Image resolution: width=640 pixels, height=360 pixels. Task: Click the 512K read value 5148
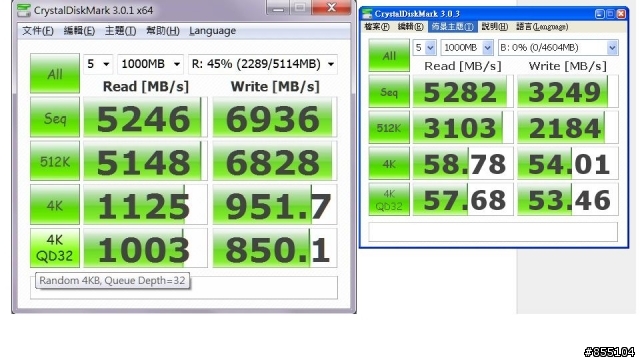(x=145, y=161)
